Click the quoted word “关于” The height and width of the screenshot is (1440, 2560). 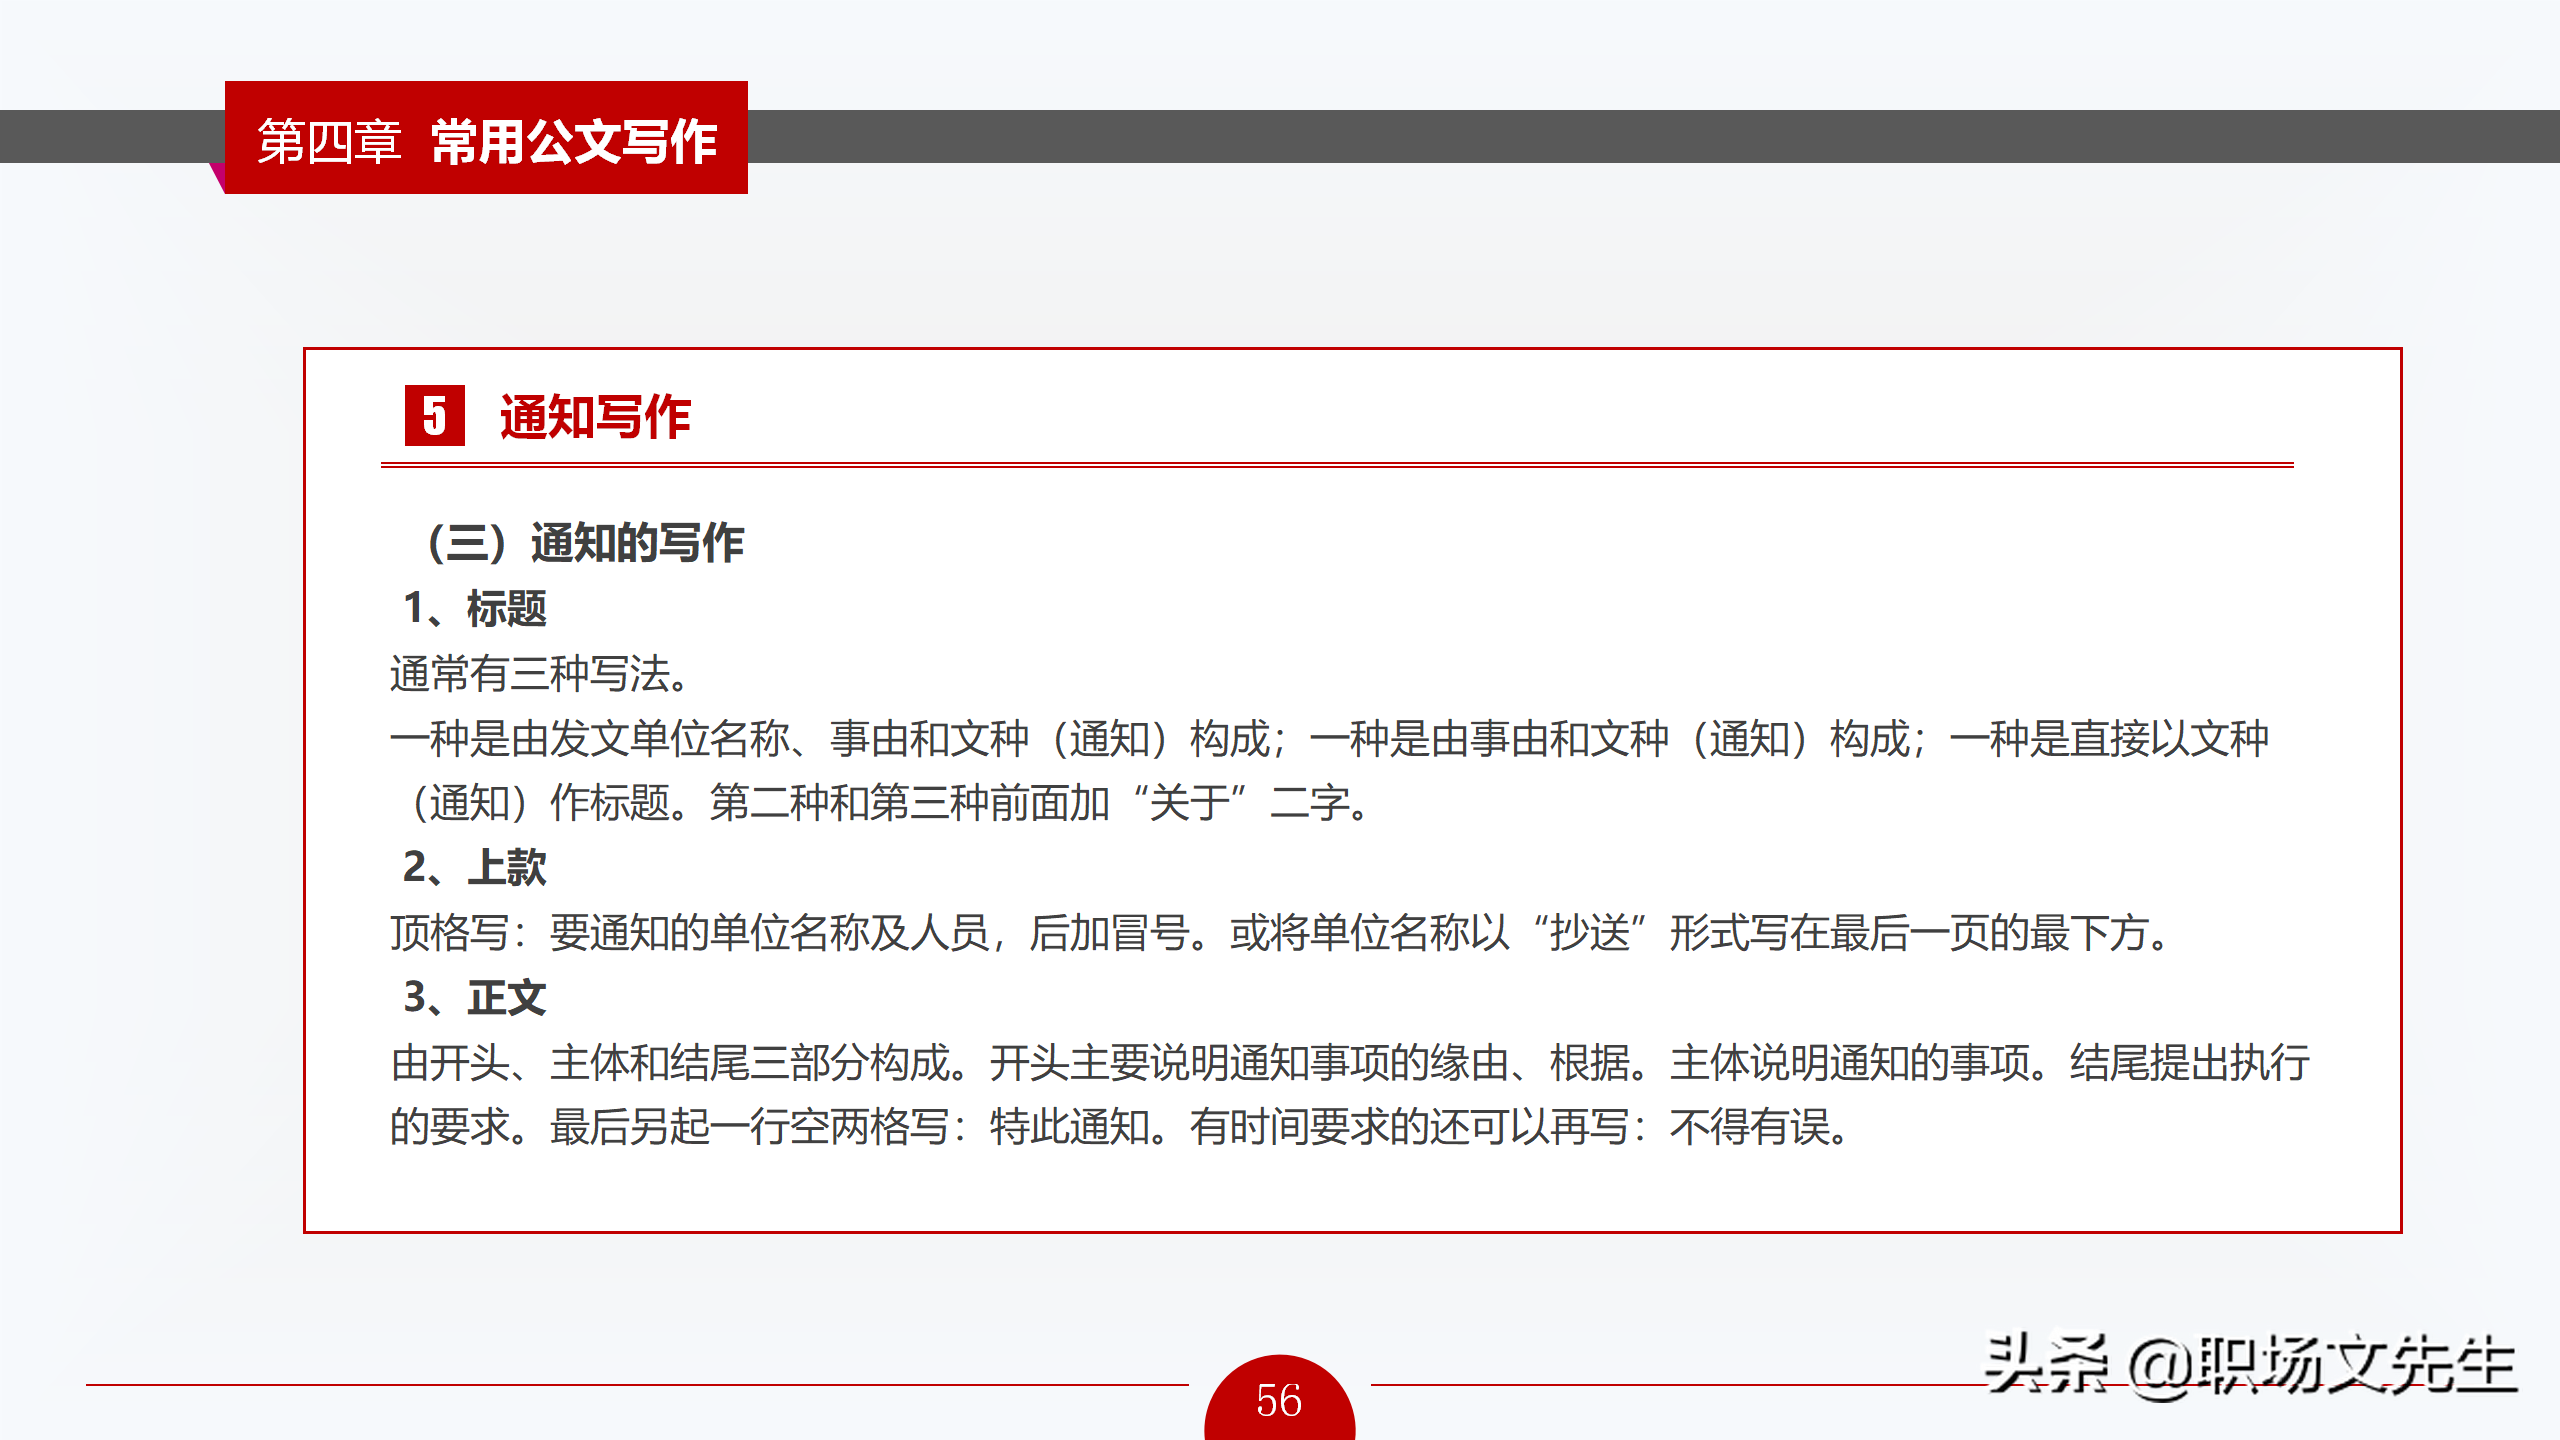coord(1190,803)
